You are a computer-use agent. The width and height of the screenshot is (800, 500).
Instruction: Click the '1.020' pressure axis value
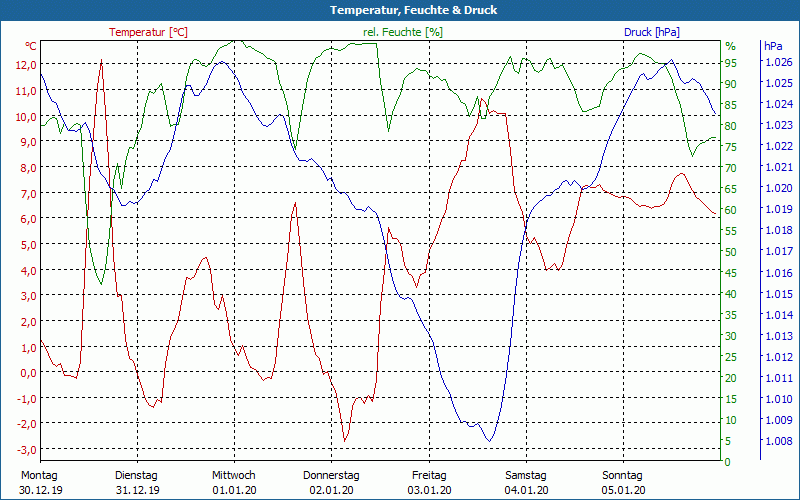(x=779, y=188)
